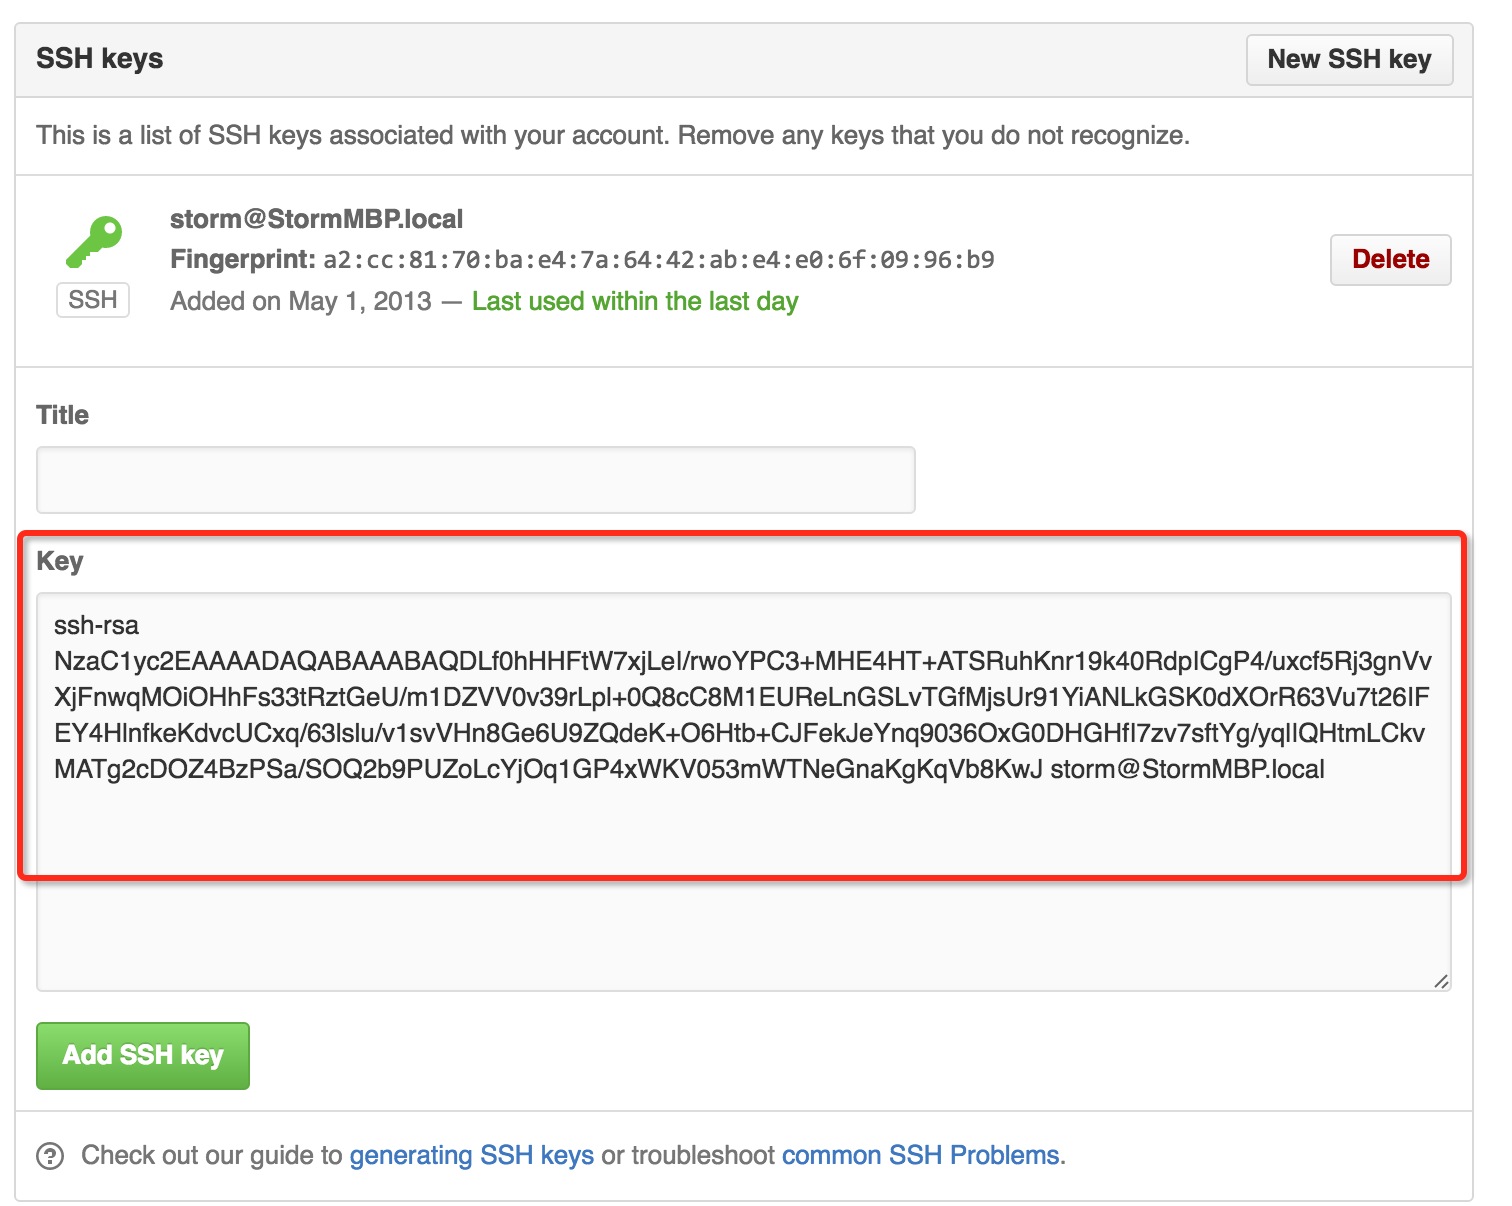Click the Added on May 1, 2013 text
The width and height of the screenshot is (1512, 1206).
[x=300, y=302]
